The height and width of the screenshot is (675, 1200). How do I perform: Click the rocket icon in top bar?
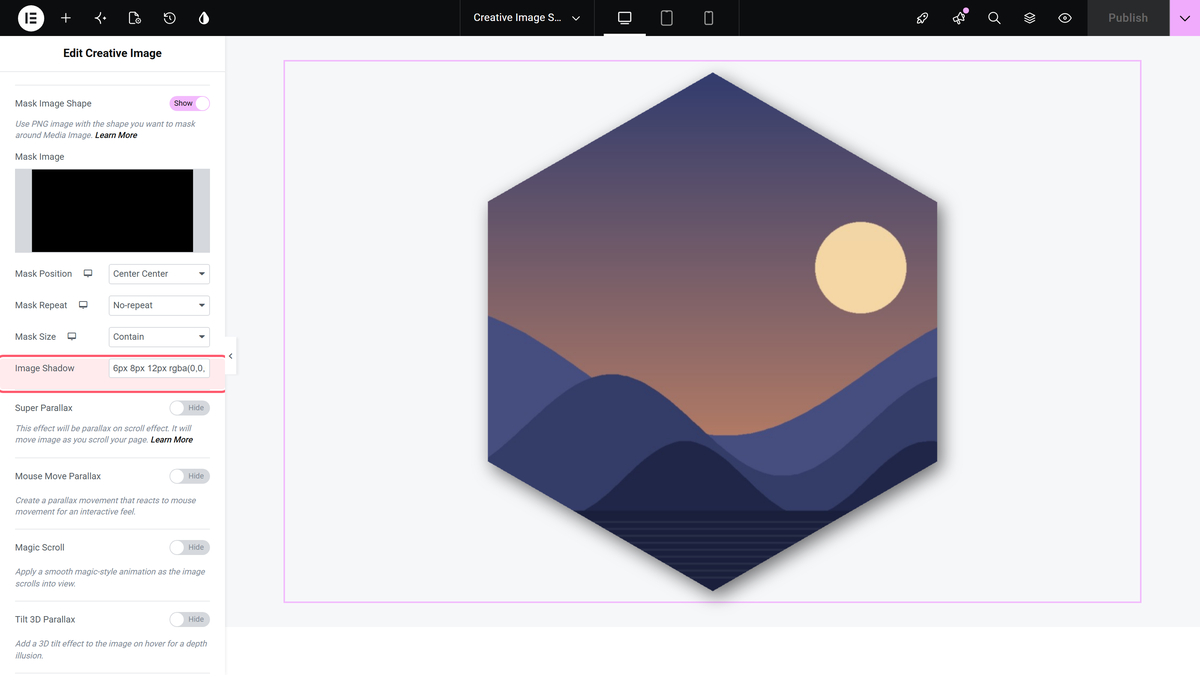923,18
